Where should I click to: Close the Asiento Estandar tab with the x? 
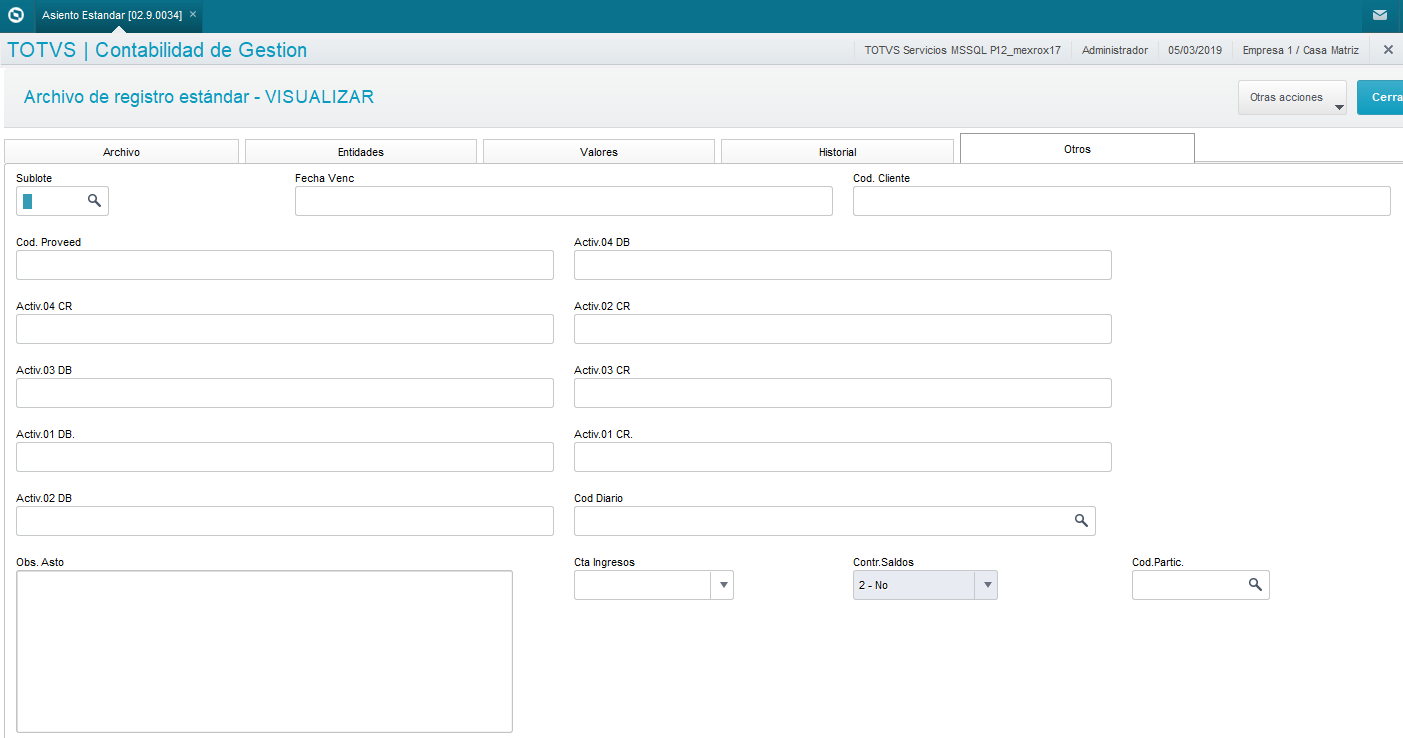(x=193, y=14)
